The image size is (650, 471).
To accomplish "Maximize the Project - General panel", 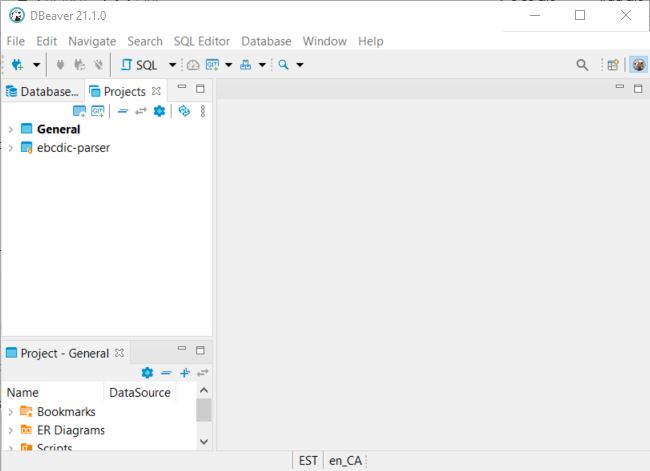I will [x=200, y=351].
